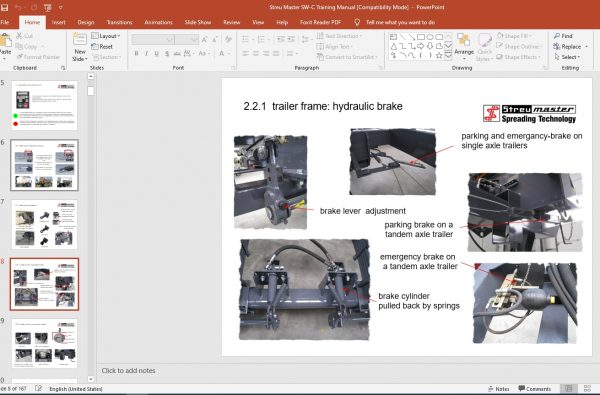Click the Replace button
The height and width of the screenshot is (395, 600).
570,46
